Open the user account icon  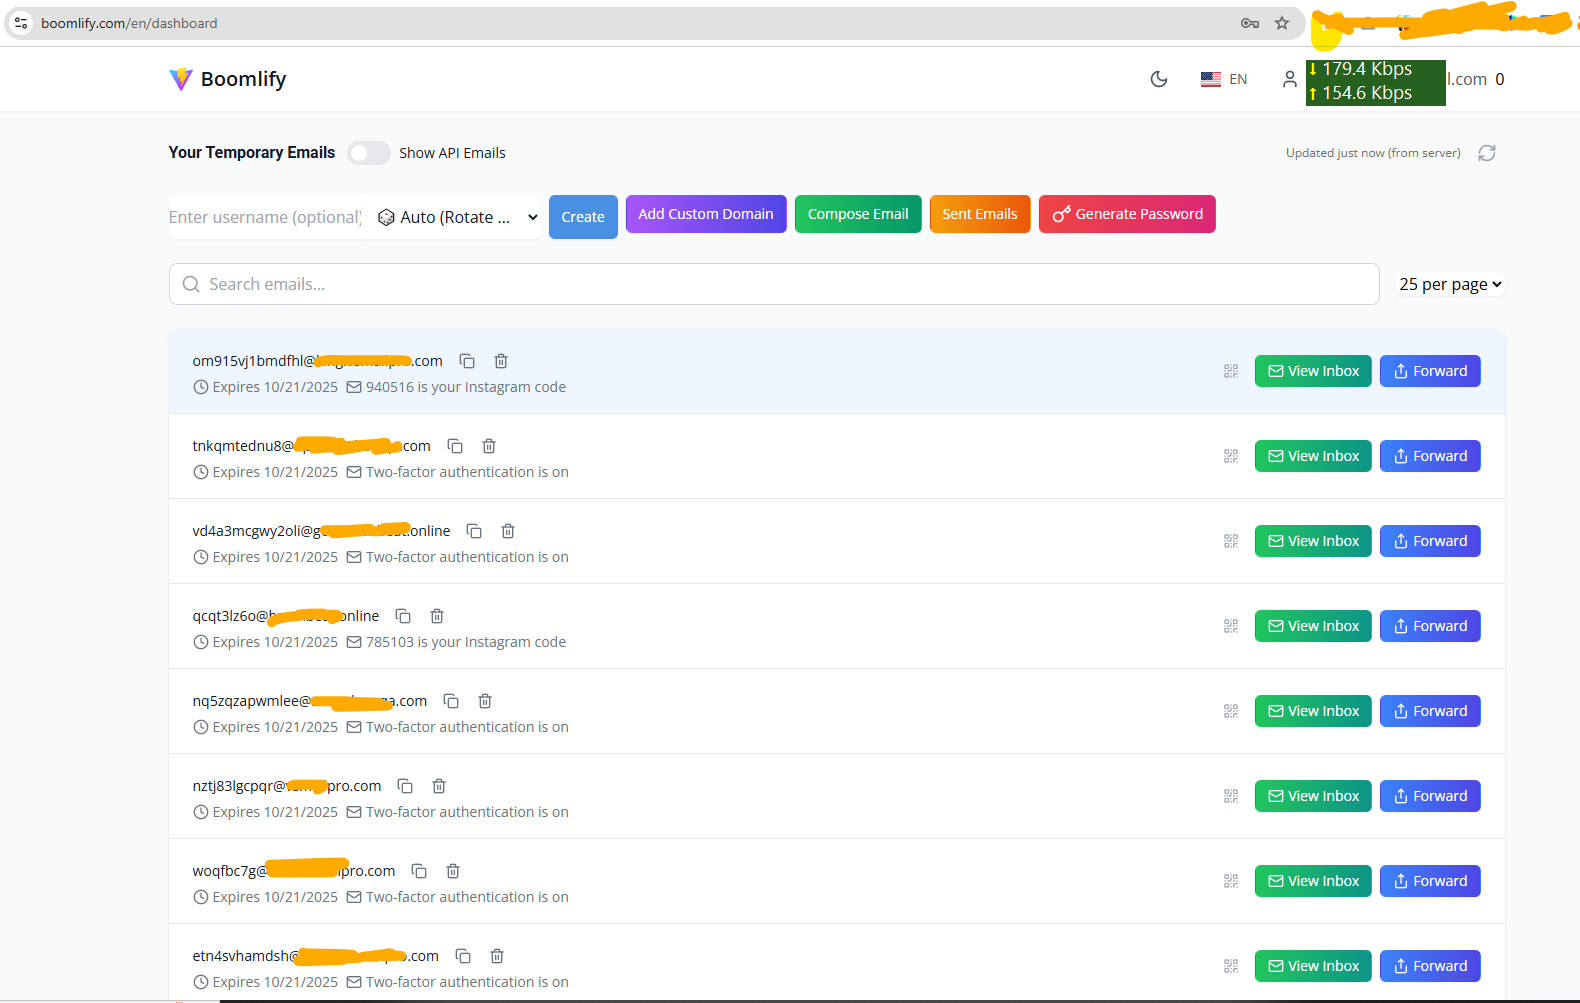pos(1290,79)
